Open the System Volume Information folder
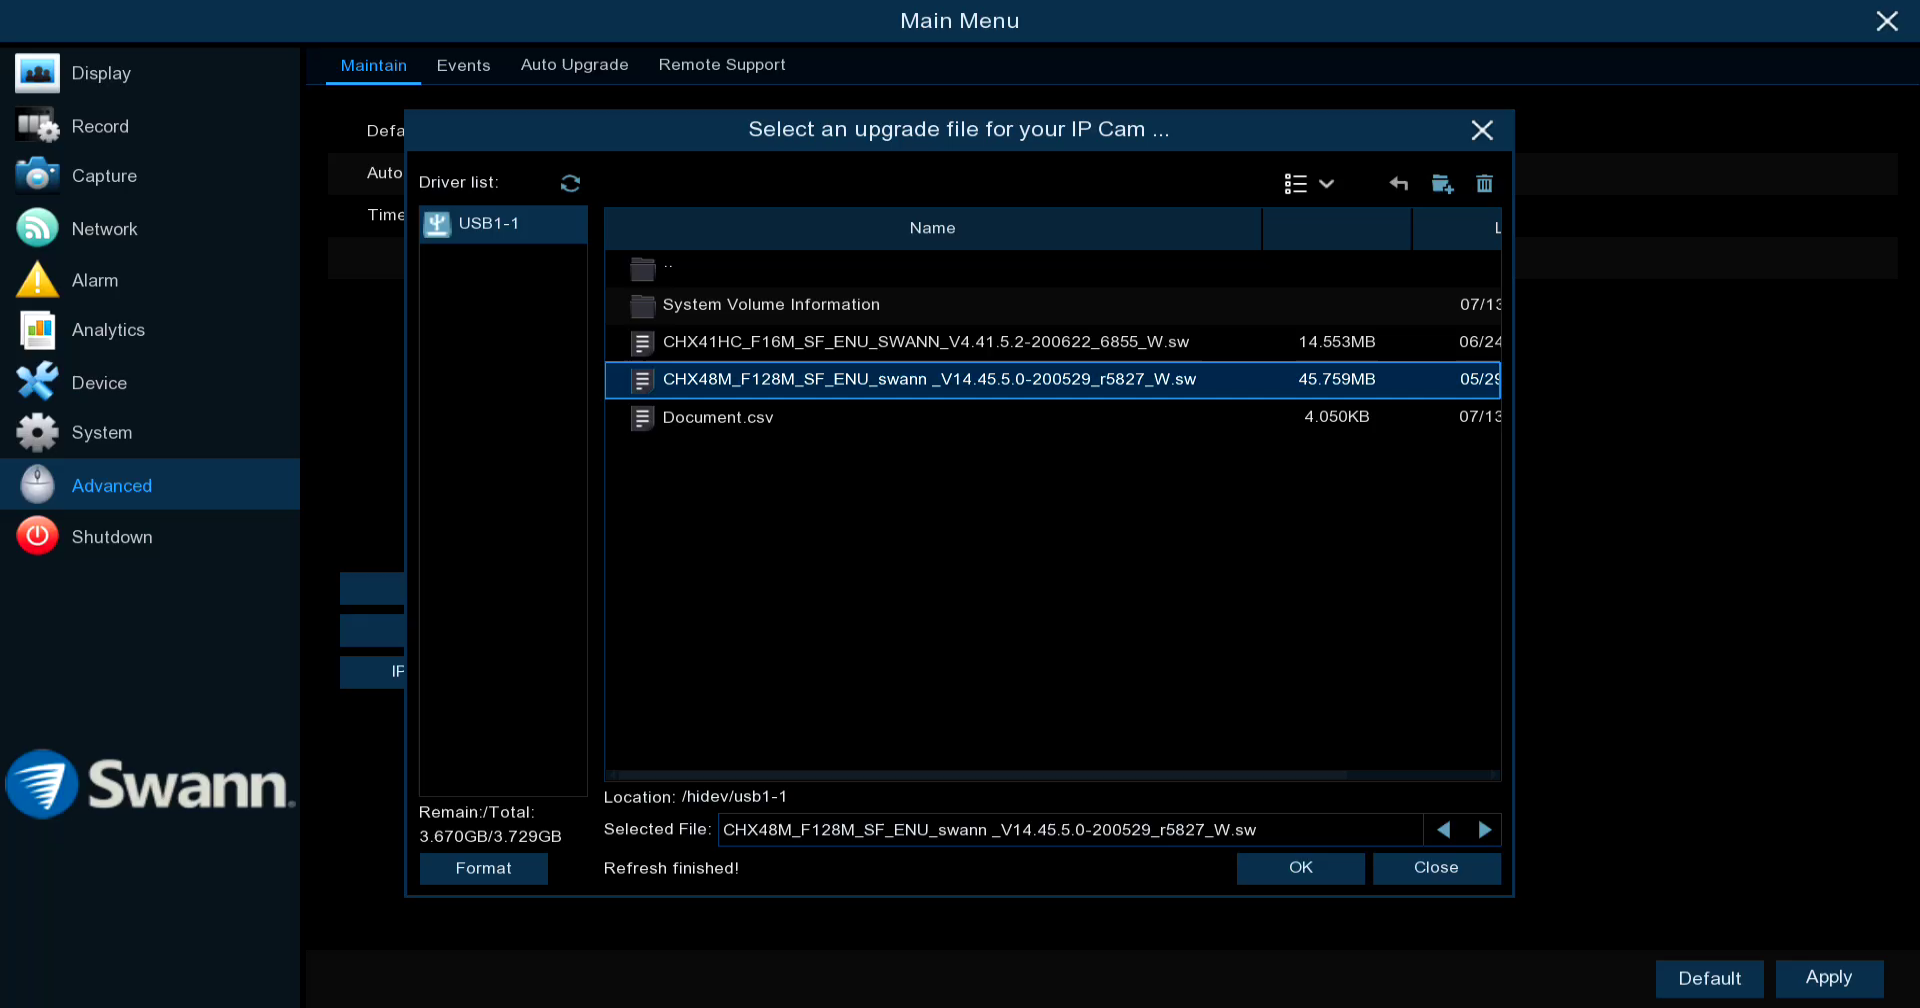The height and width of the screenshot is (1008, 1920). (770, 305)
